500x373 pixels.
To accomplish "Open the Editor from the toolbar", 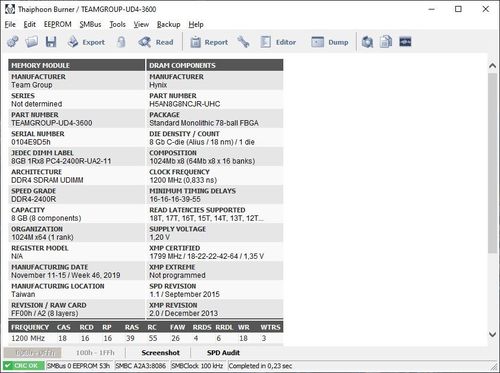I will point(278,42).
